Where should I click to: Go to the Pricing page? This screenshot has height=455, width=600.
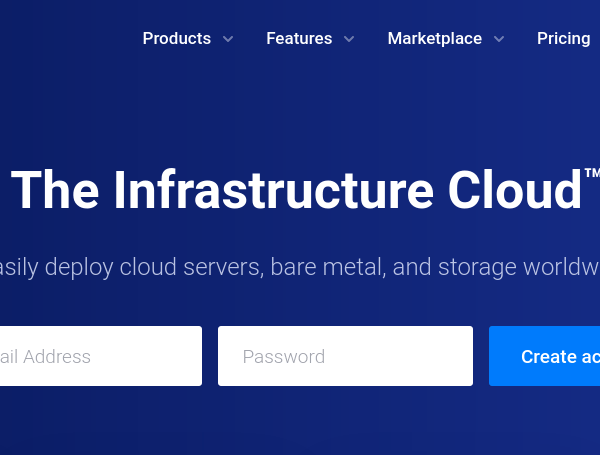coord(564,38)
